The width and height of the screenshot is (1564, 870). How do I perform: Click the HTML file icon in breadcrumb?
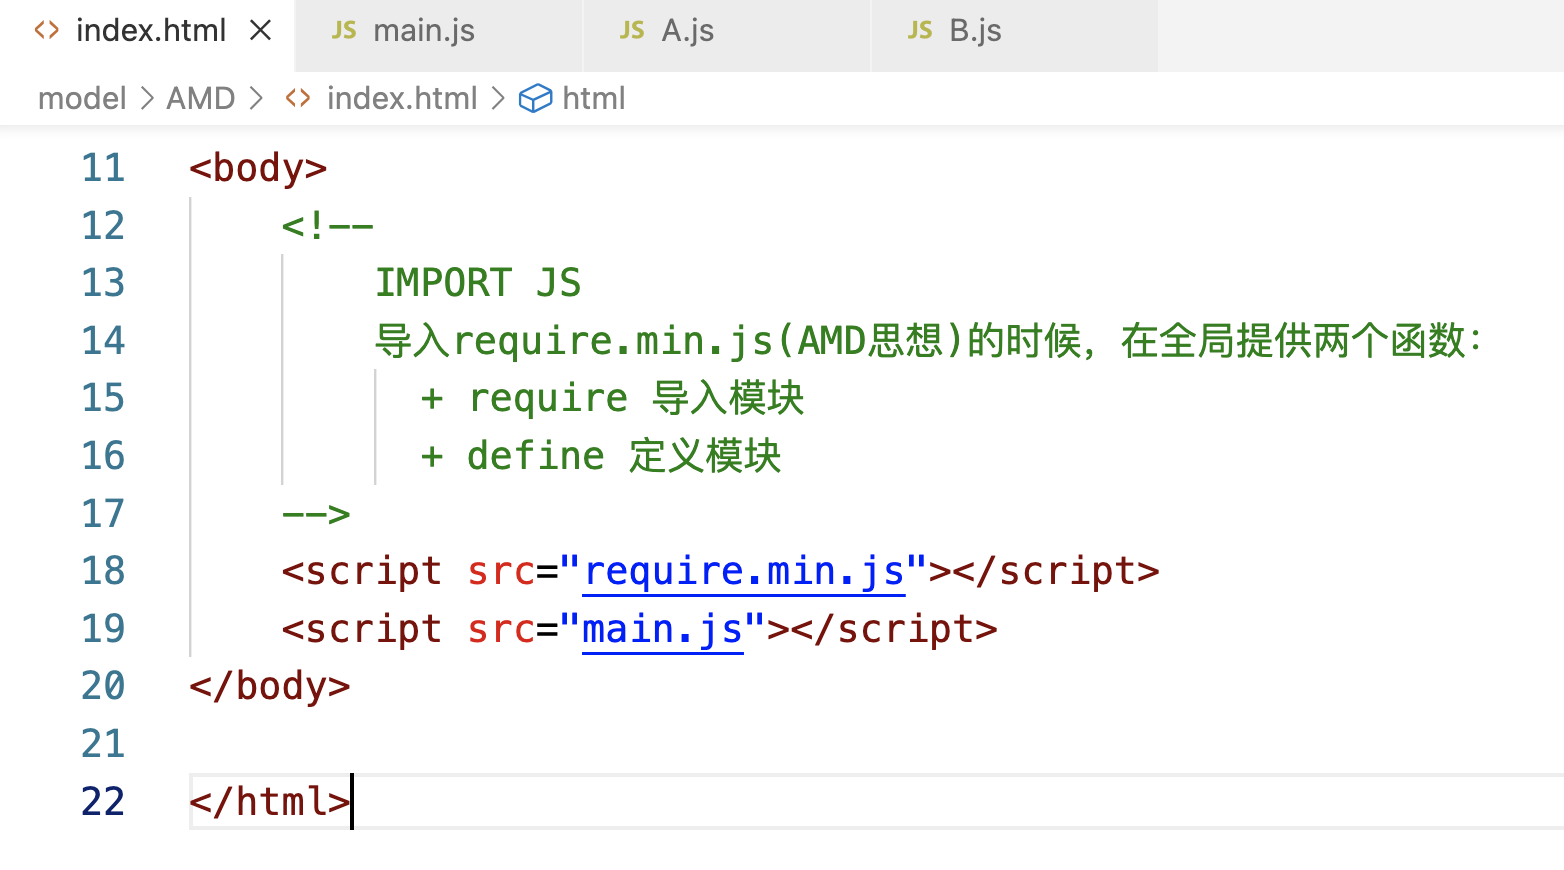coord(298,98)
